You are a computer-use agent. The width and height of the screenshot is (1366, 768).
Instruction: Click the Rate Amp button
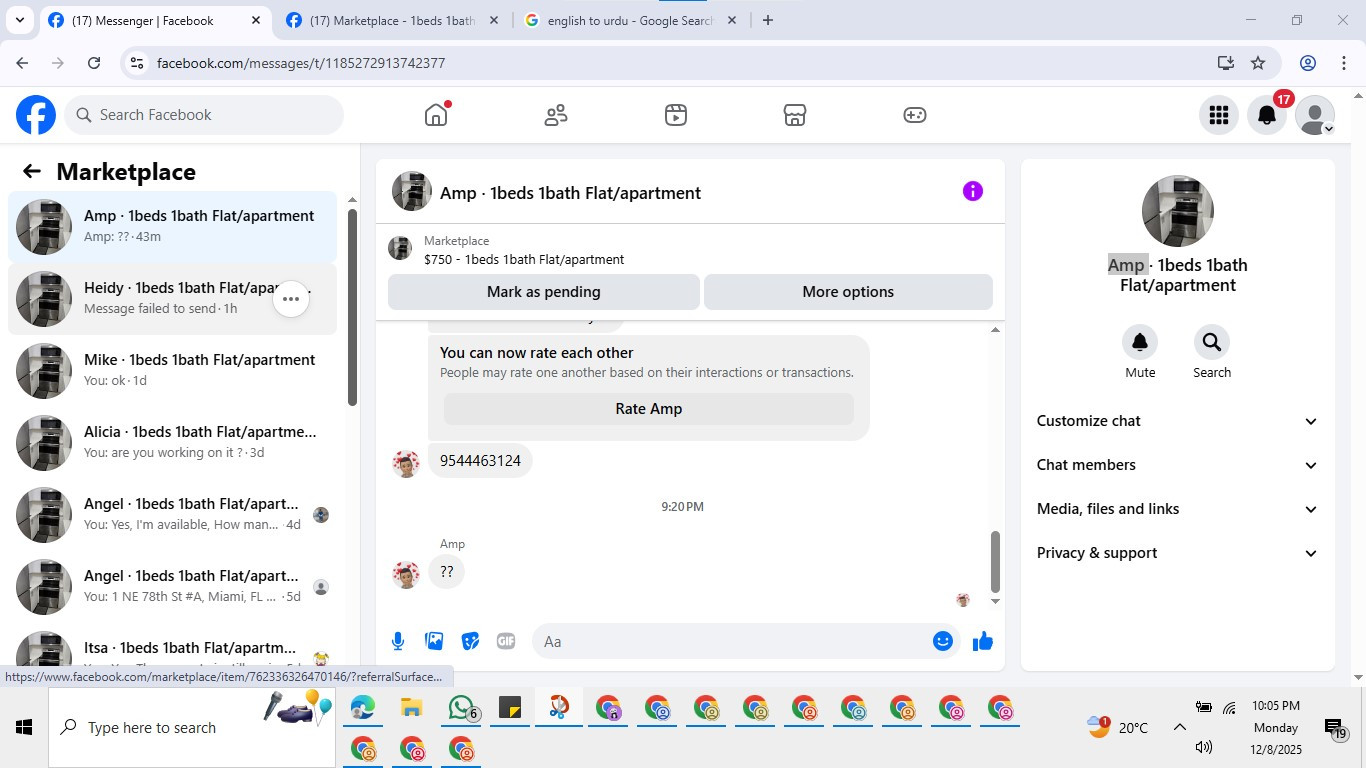coord(649,409)
